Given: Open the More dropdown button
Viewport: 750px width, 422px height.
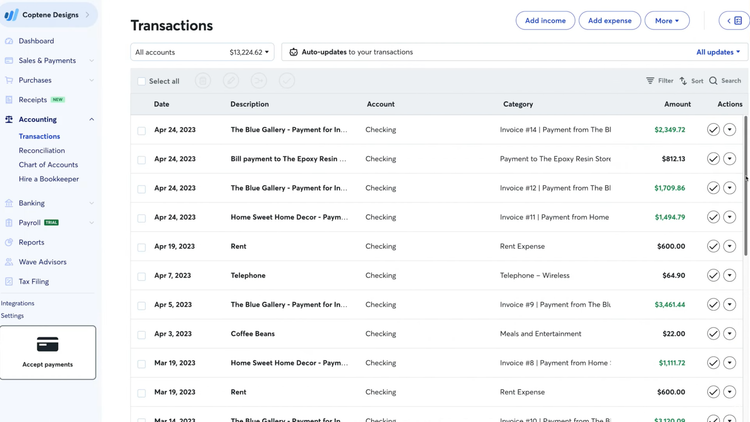Looking at the screenshot, I should tap(667, 21).
